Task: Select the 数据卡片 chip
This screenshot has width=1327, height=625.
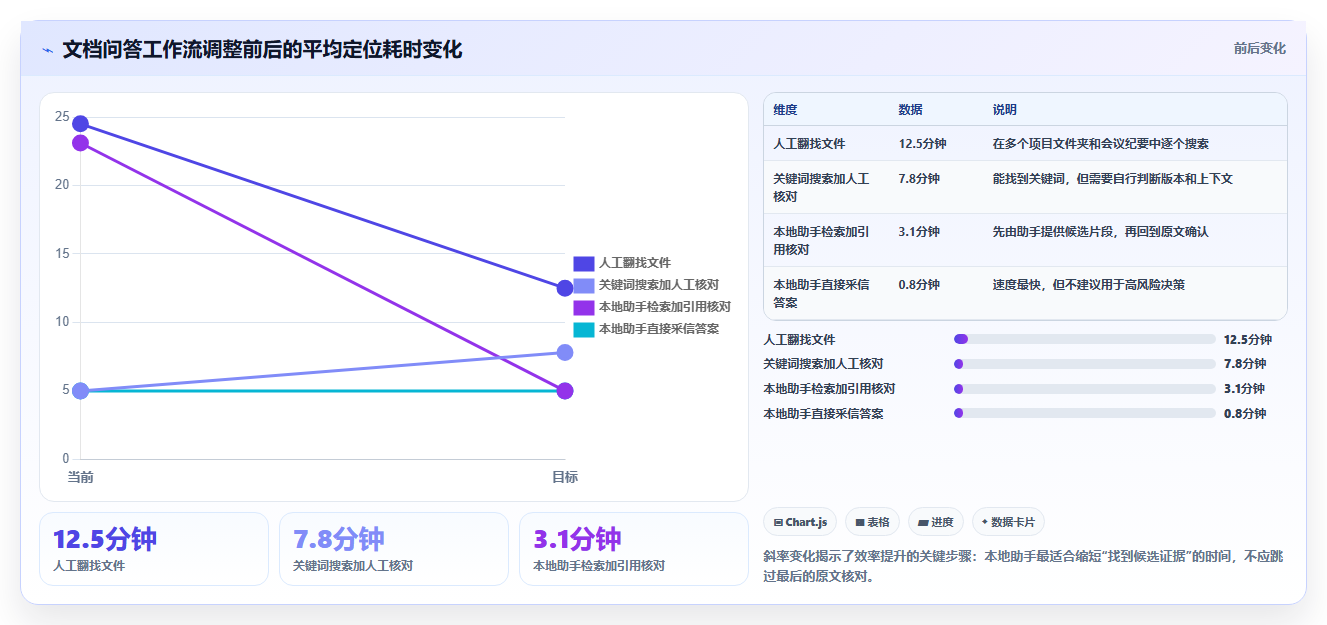Action: click(x=1008, y=522)
